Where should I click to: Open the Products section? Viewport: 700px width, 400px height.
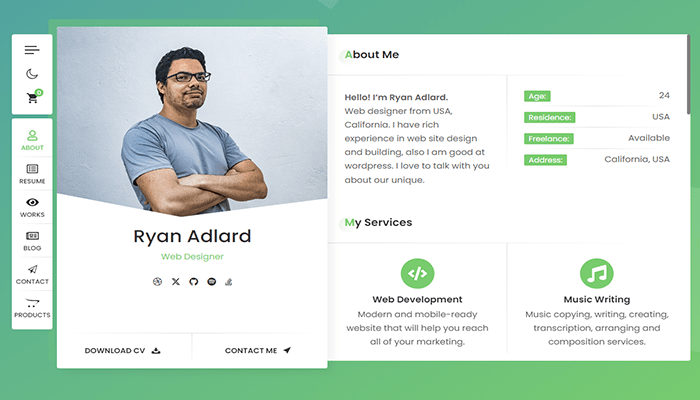[32, 308]
